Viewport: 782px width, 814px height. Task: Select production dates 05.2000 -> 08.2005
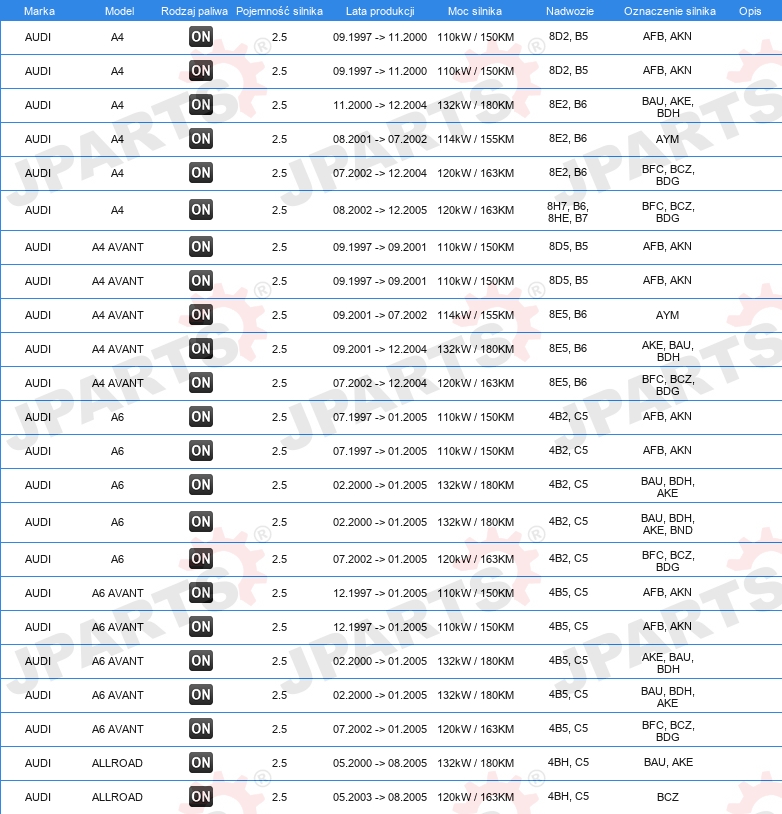(x=380, y=763)
